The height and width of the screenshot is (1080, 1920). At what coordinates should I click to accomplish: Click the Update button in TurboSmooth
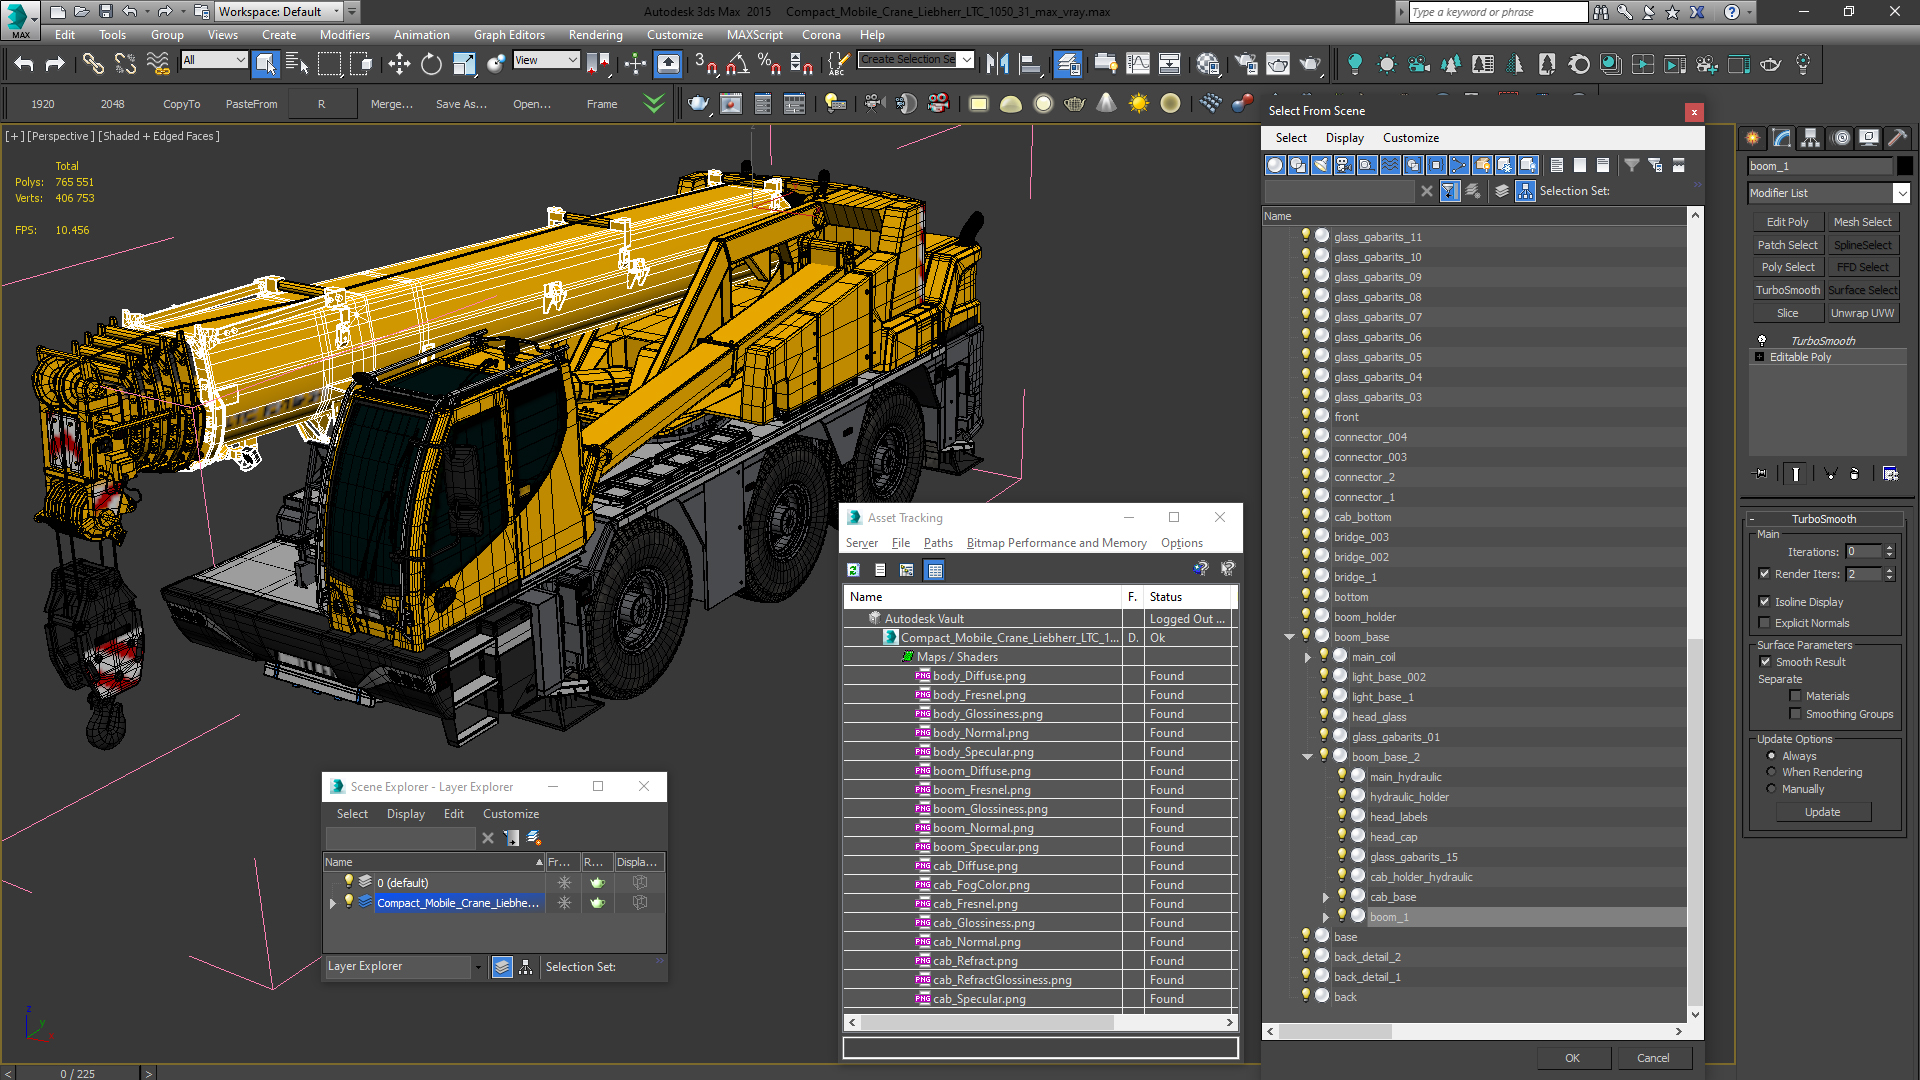click(x=1822, y=812)
